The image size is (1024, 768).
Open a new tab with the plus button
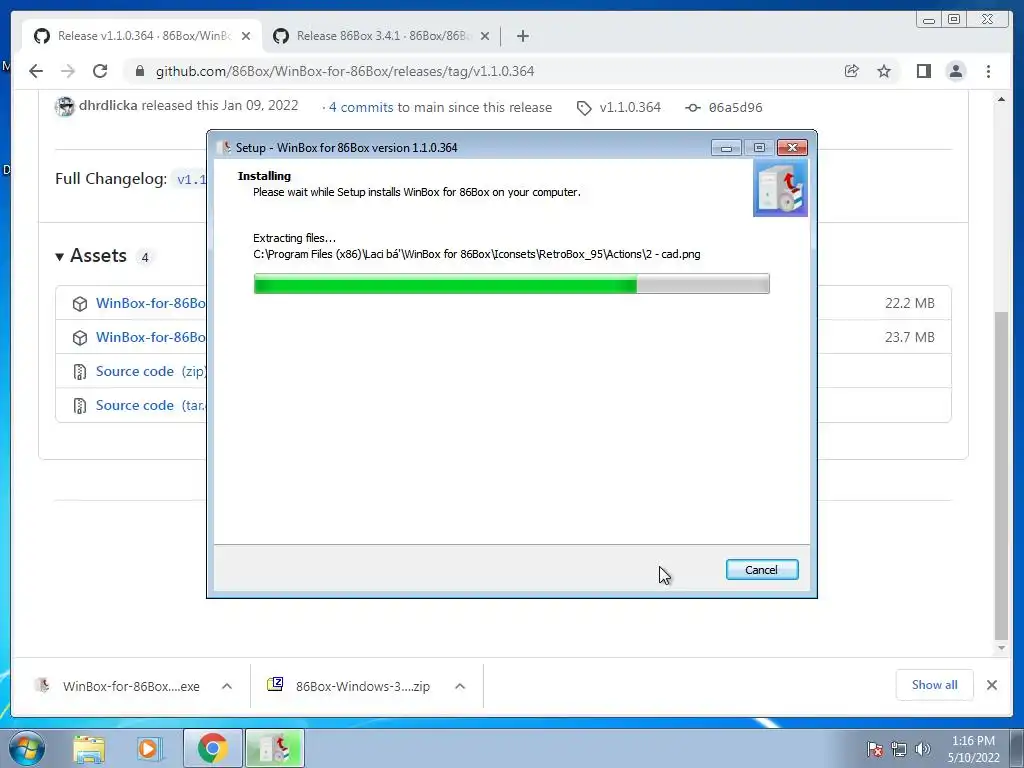(x=522, y=36)
